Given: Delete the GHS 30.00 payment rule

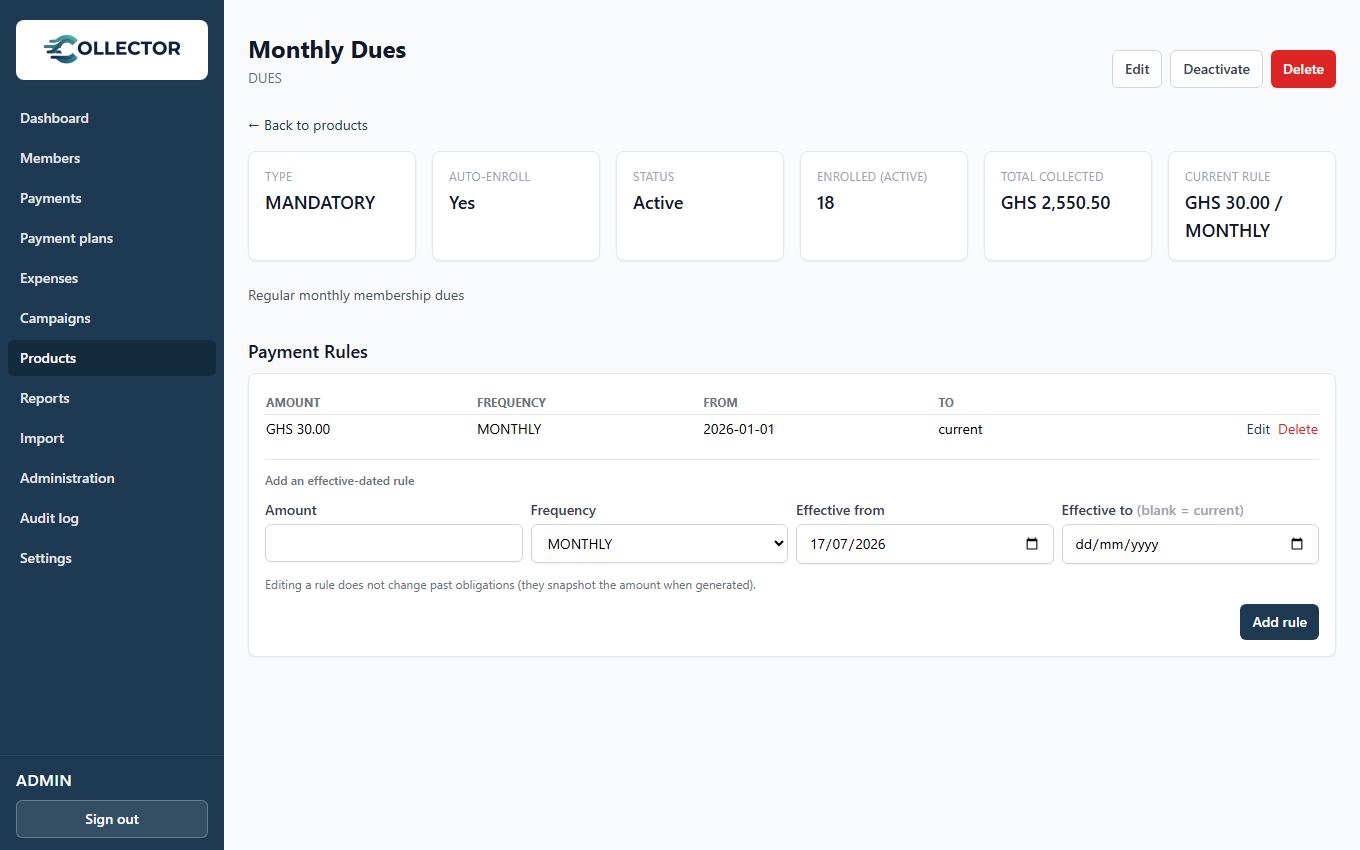Looking at the screenshot, I should tap(1298, 429).
